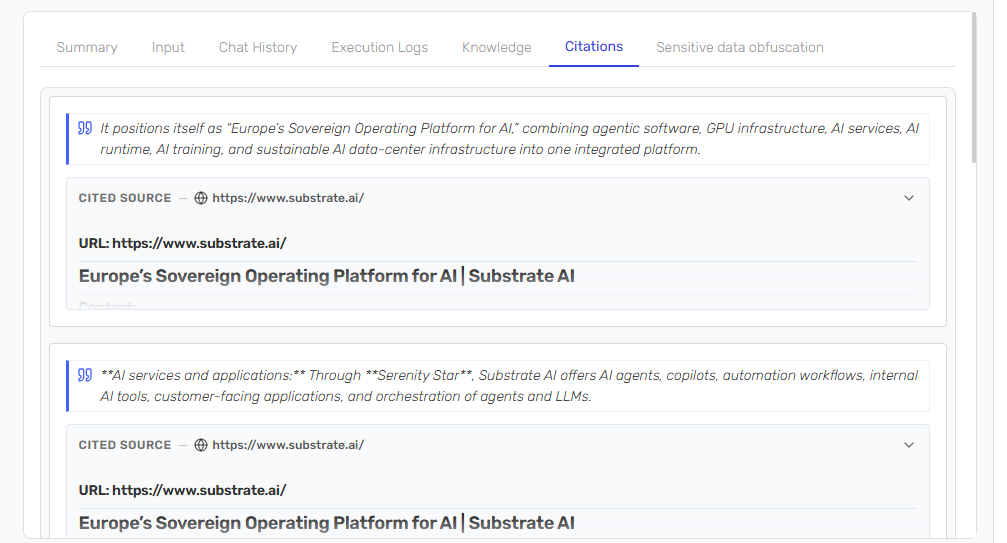Click globe icon in first cited source header
Image resolution: width=1007 pixels, height=543 pixels.
(201, 198)
